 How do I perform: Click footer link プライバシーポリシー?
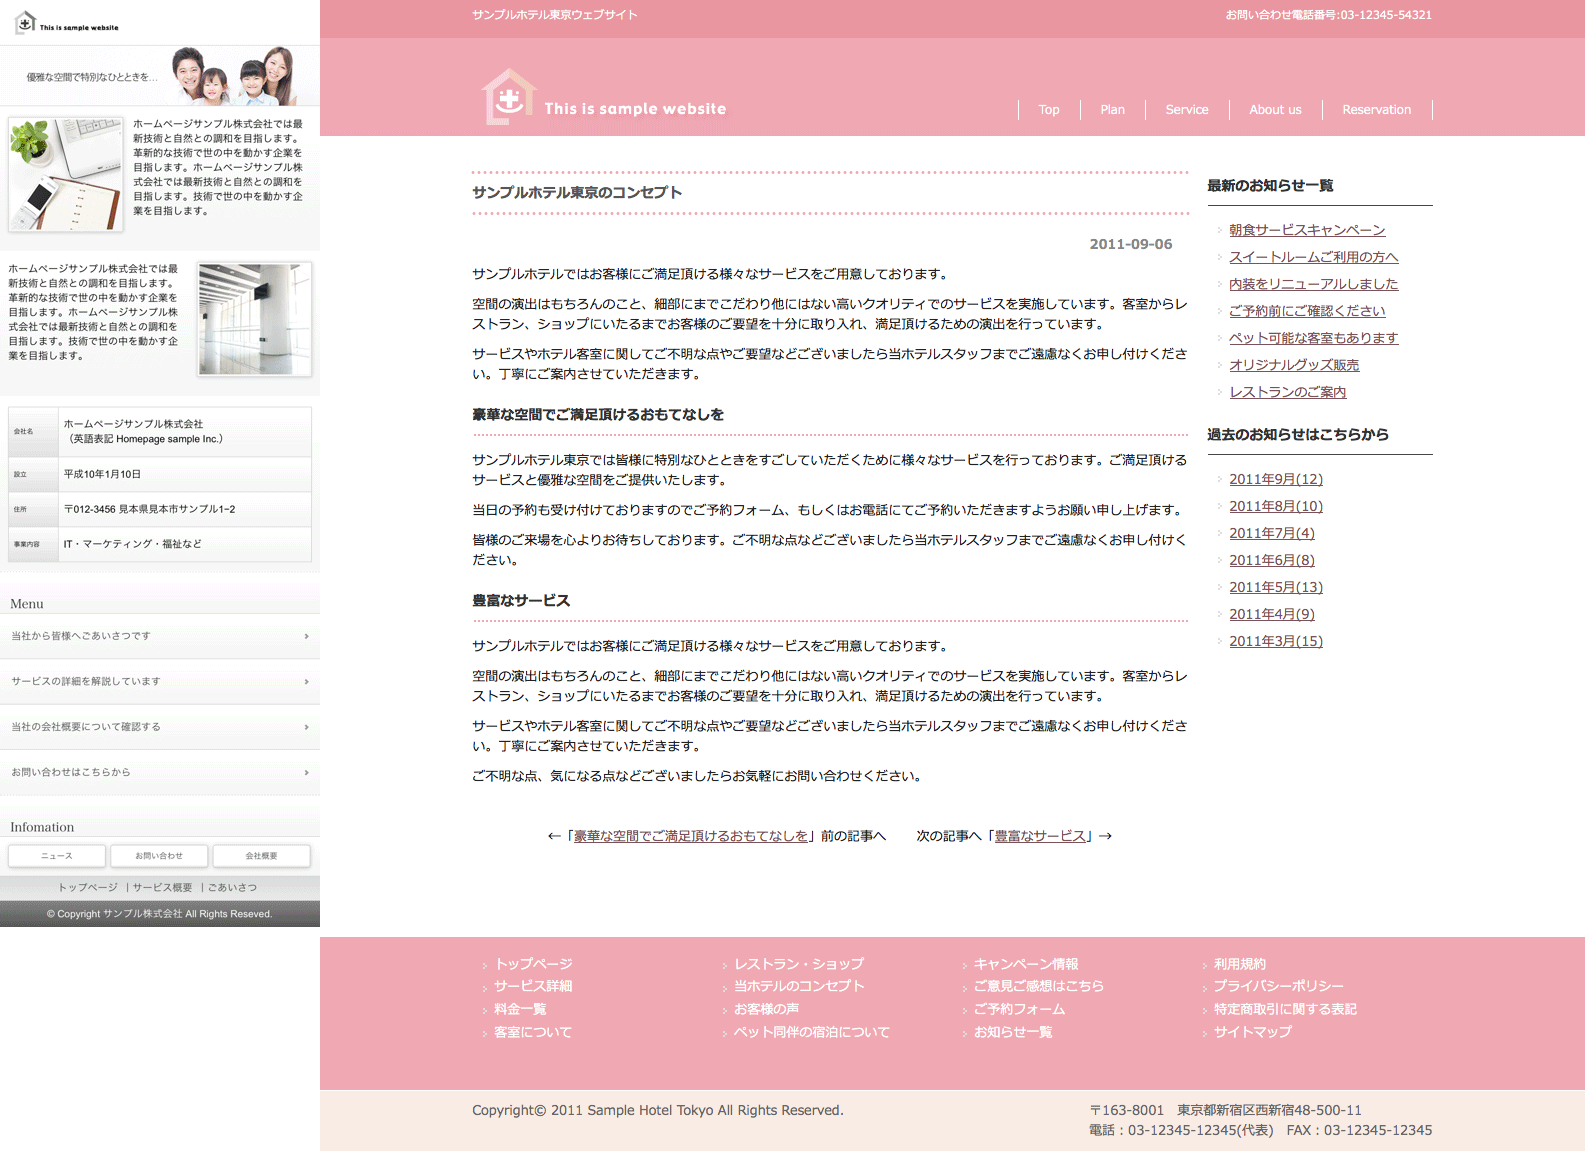coord(1278,986)
